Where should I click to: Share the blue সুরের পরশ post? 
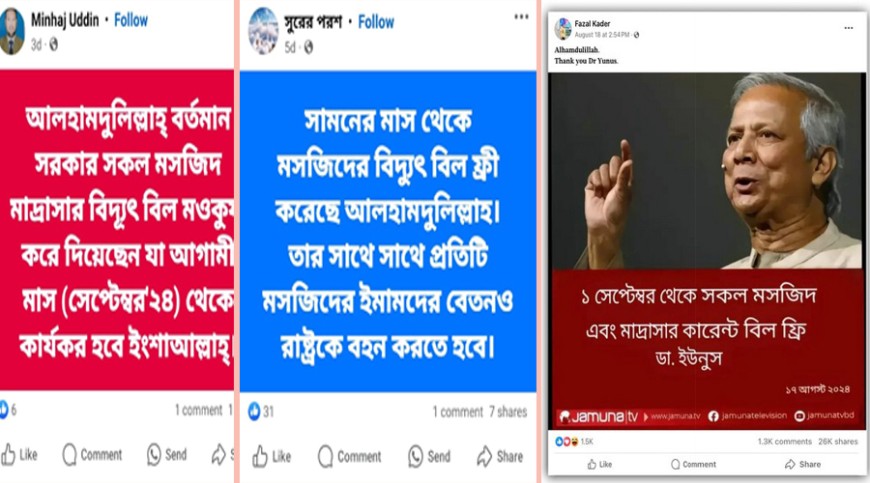[x=500, y=456]
